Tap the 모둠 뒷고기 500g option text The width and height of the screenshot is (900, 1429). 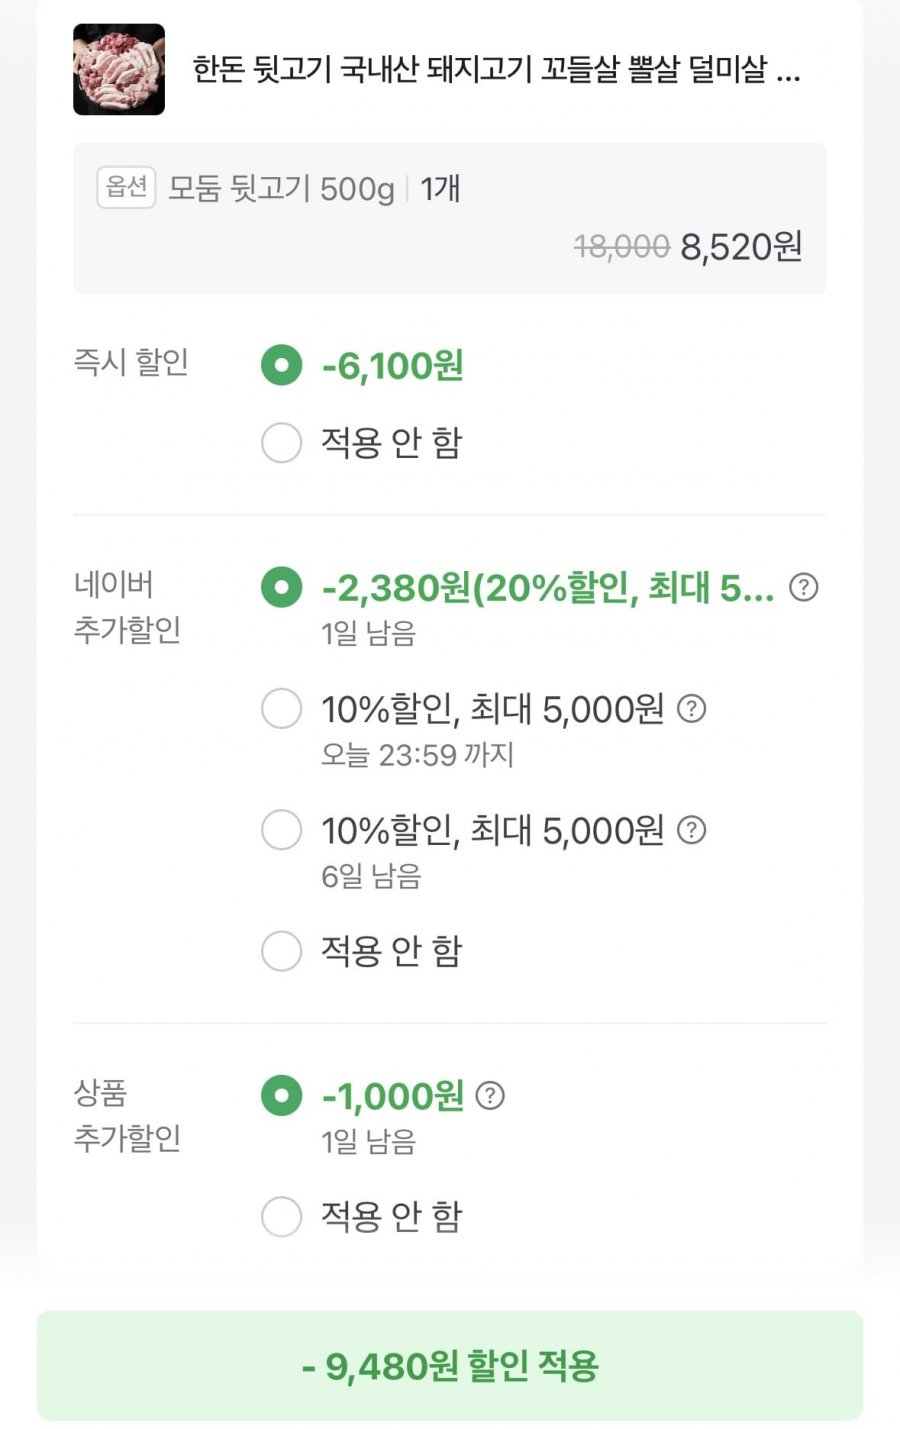click(281, 188)
